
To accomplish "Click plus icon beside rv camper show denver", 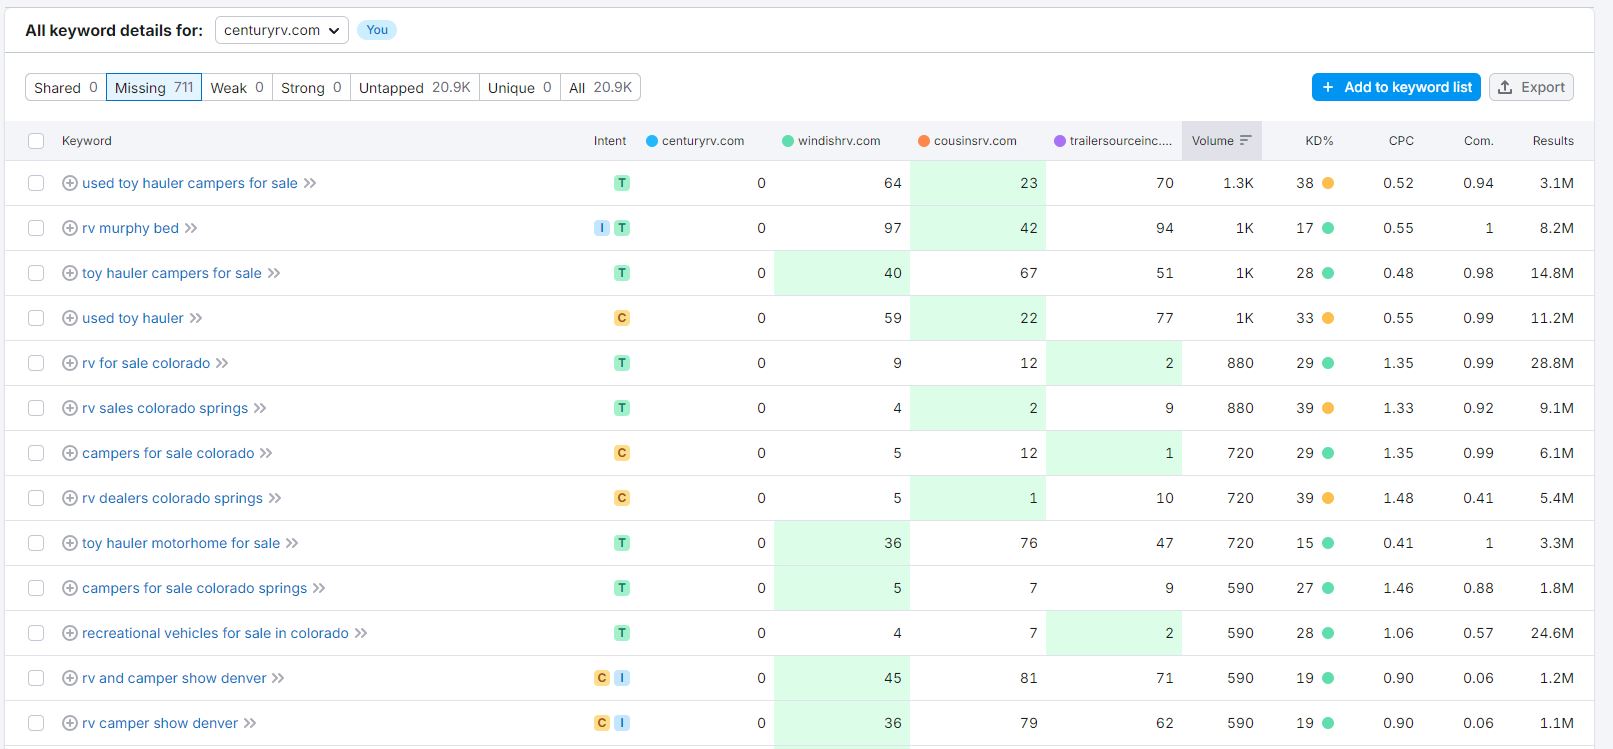I will click(70, 723).
